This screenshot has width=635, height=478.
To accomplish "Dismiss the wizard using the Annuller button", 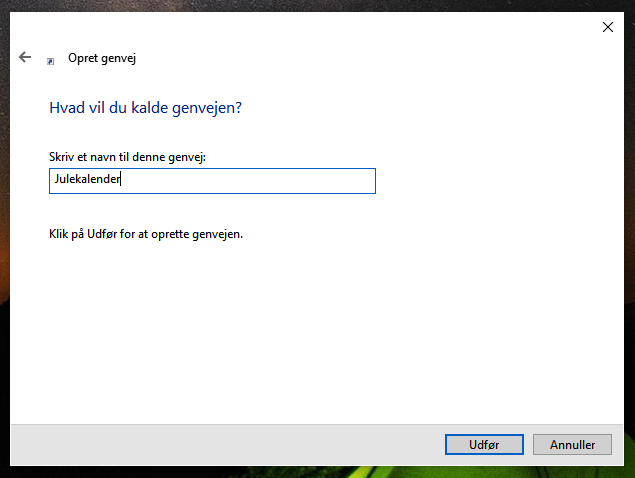I will click(572, 444).
